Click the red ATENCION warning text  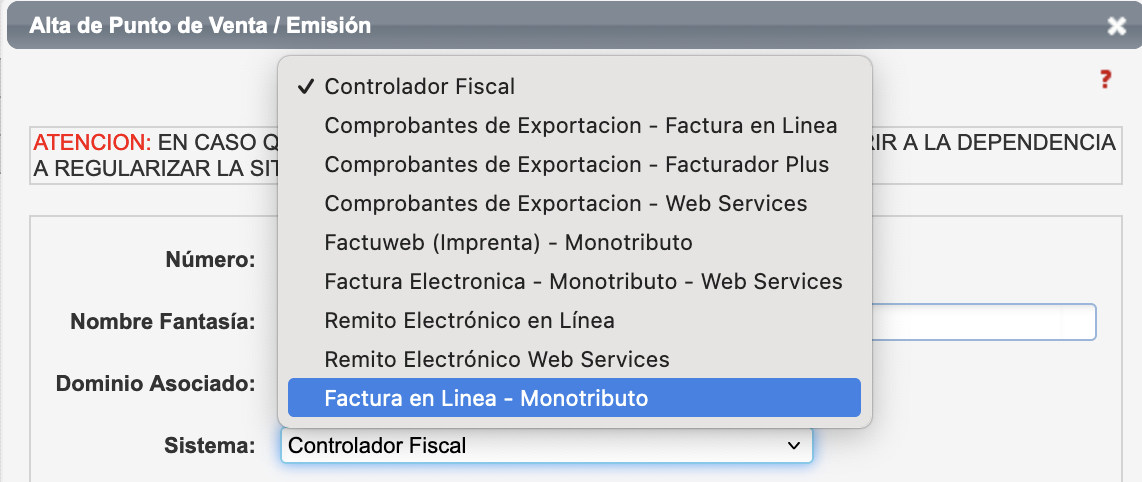(91, 143)
